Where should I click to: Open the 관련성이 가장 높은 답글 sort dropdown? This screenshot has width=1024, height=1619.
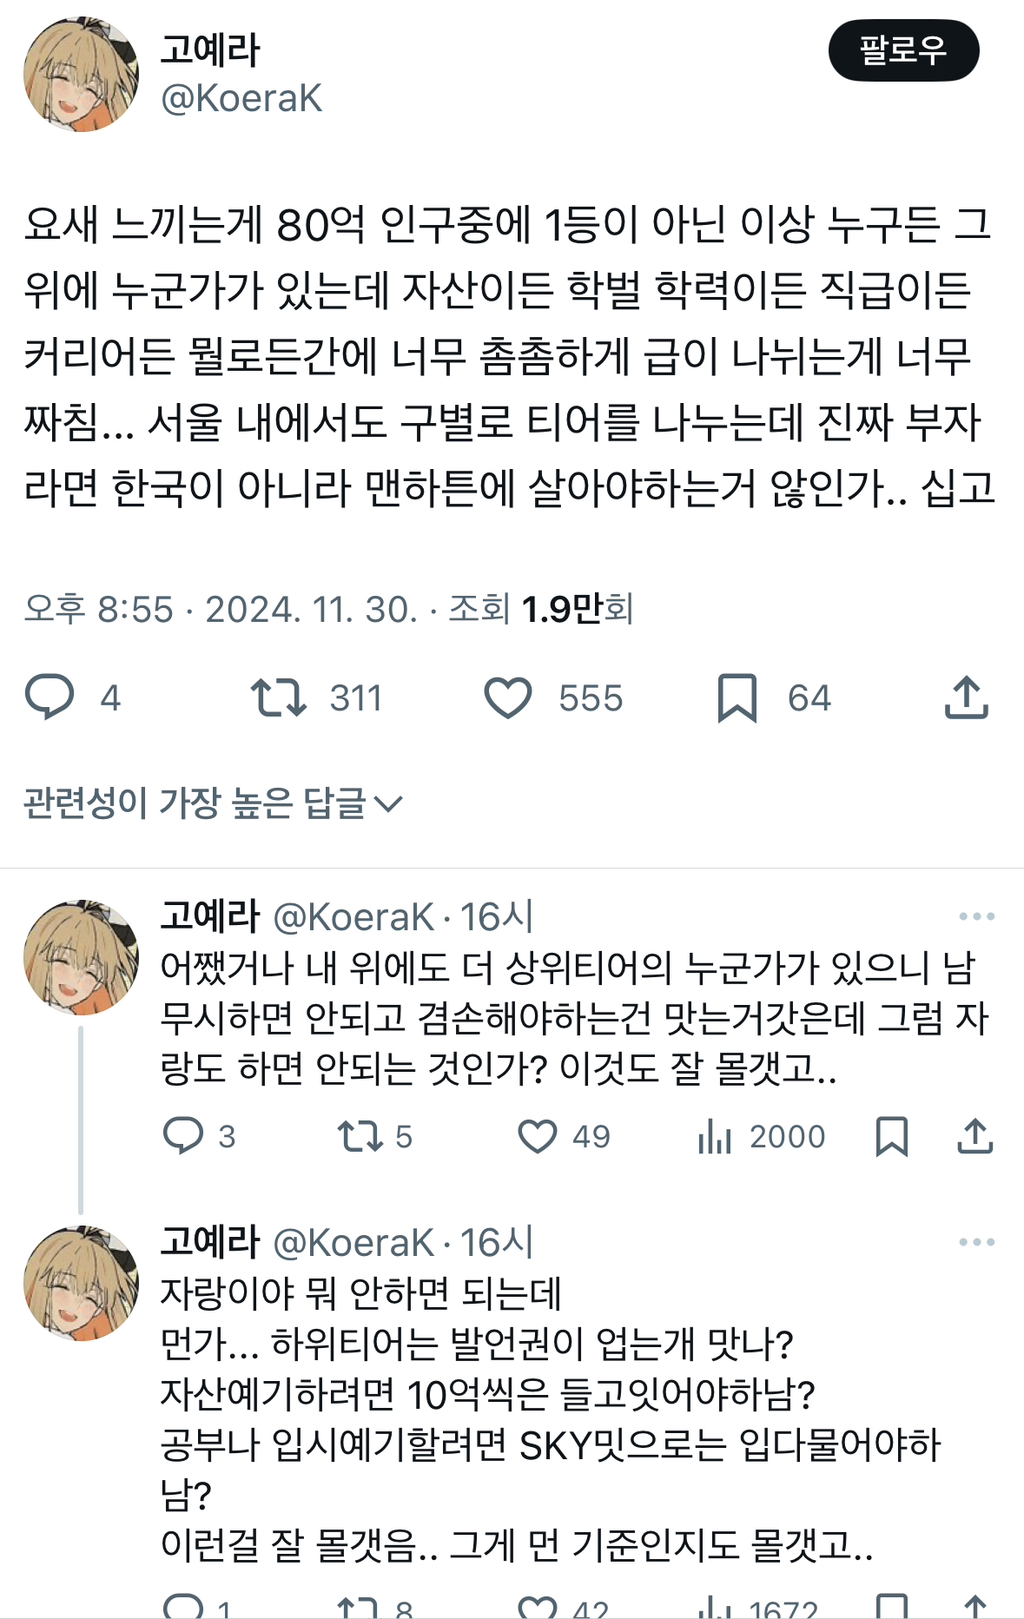click(213, 803)
